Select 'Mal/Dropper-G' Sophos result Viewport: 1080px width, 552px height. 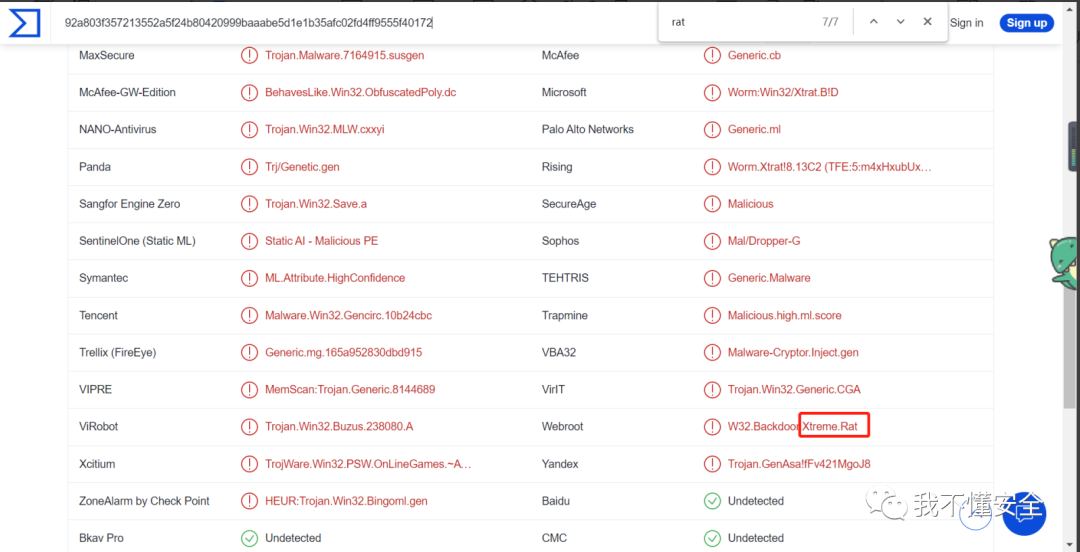click(764, 241)
